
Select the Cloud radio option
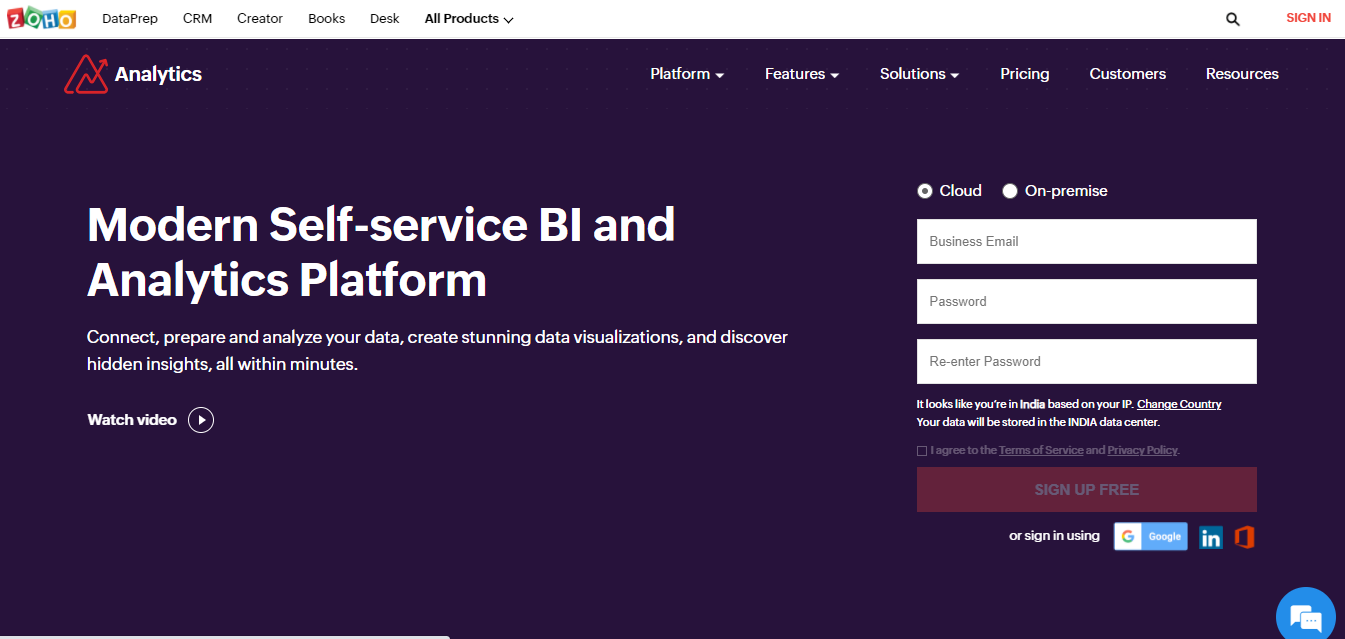925,191
